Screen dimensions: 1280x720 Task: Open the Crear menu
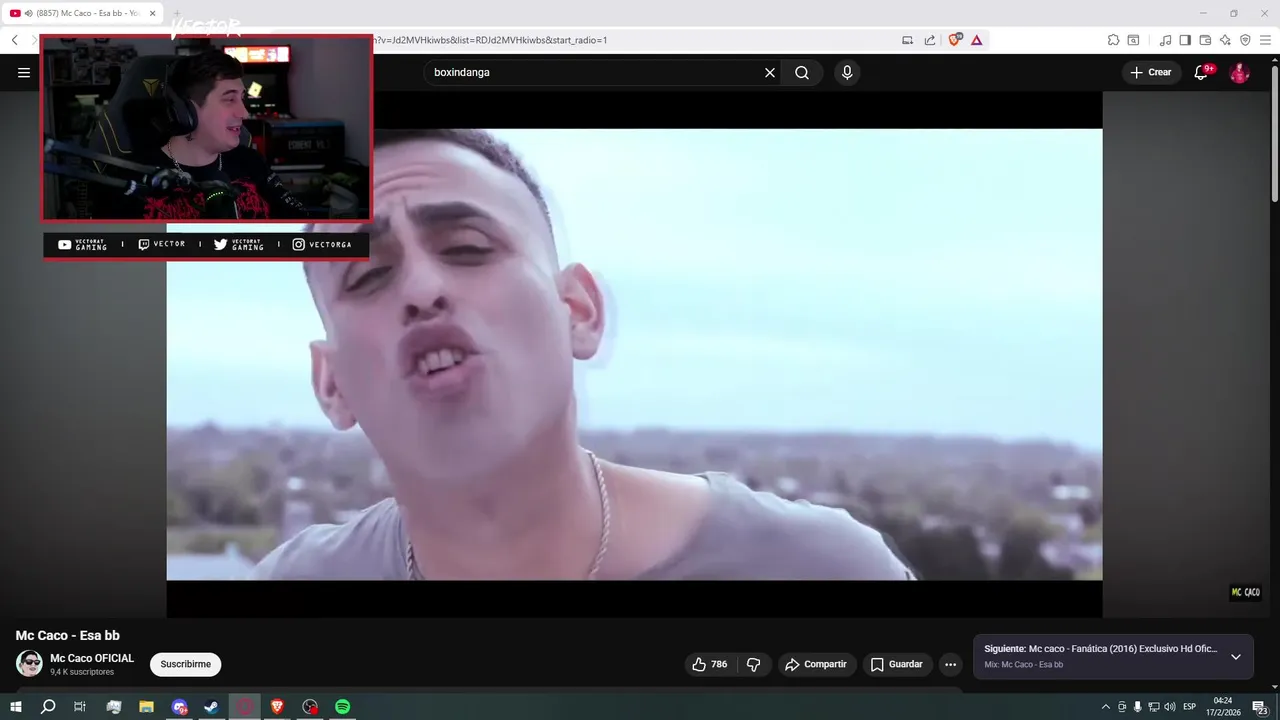tap(1151, 73)
